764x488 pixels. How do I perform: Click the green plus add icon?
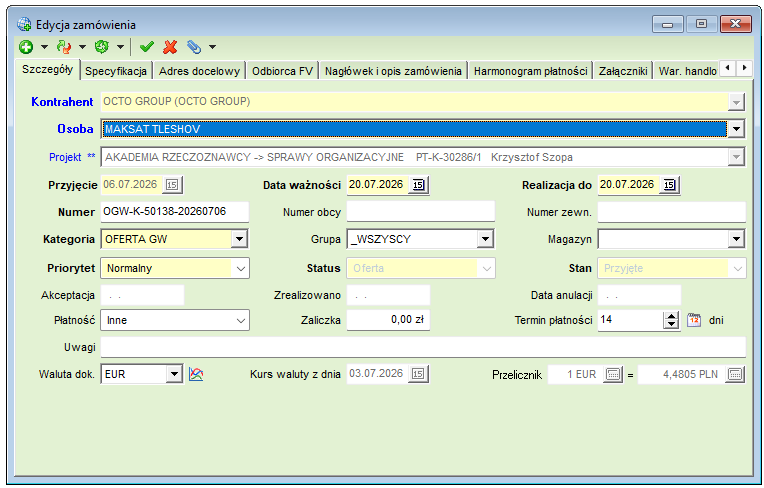pyautogui.click(x=26, y=47)
